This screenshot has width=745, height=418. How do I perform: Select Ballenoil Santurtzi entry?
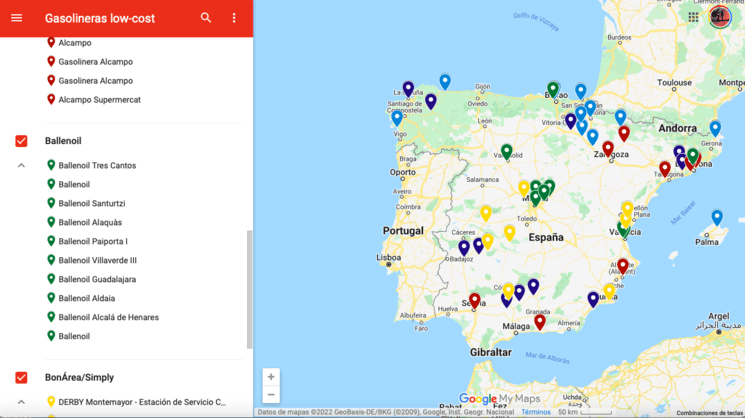(x=92, y=203)
